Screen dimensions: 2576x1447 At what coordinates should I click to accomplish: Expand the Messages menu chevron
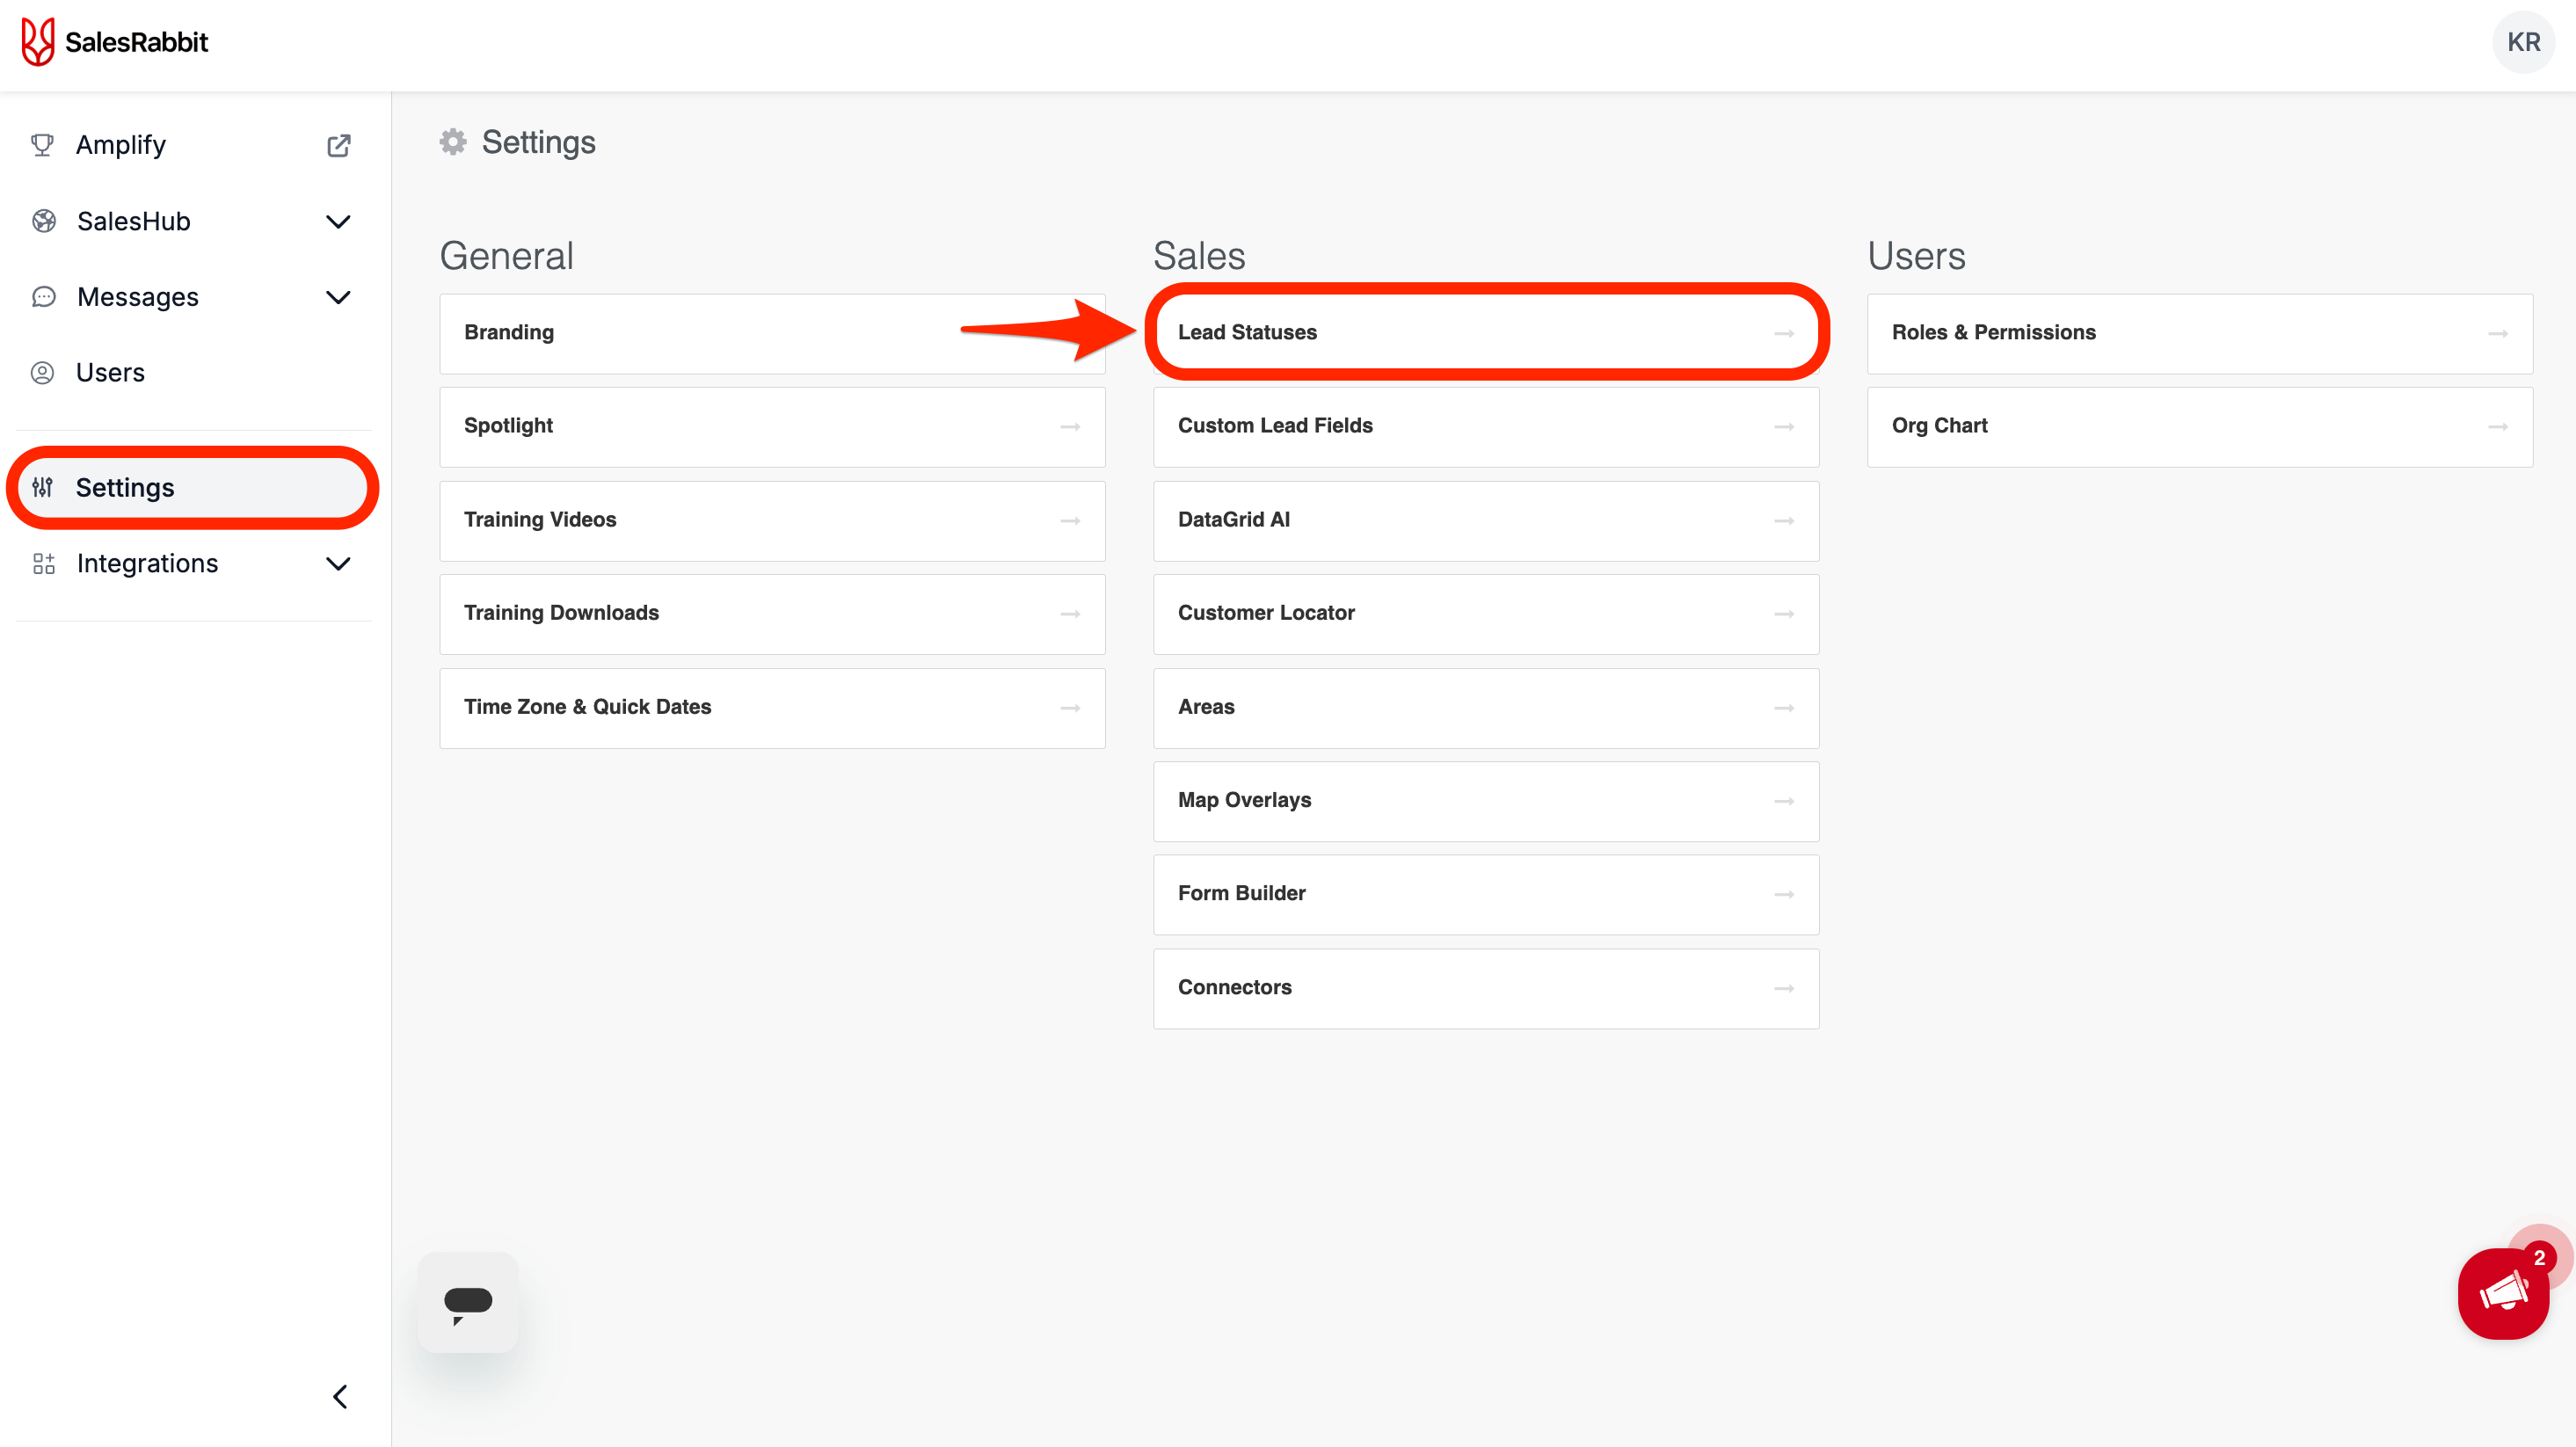coord(339,297)
